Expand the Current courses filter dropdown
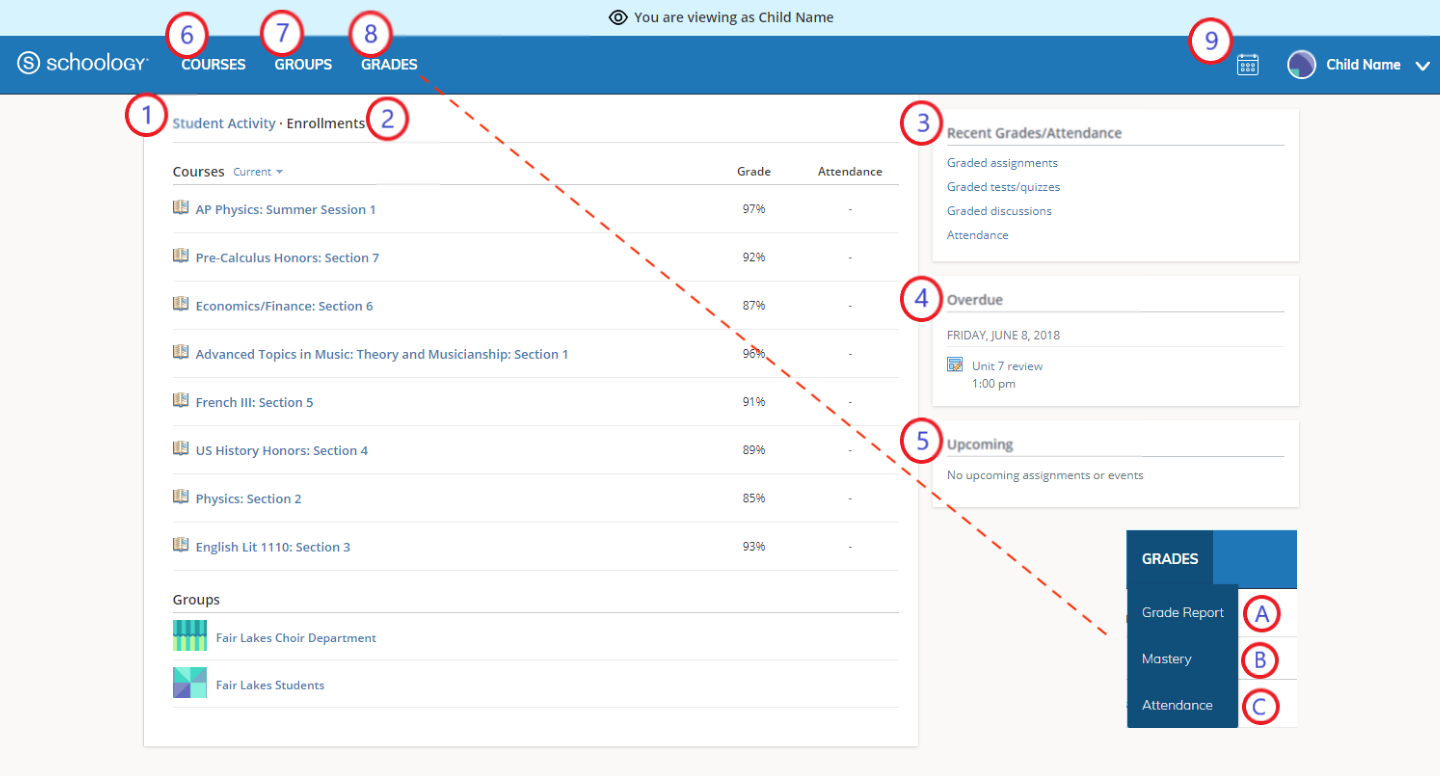1440x776 pixels. 258,172
